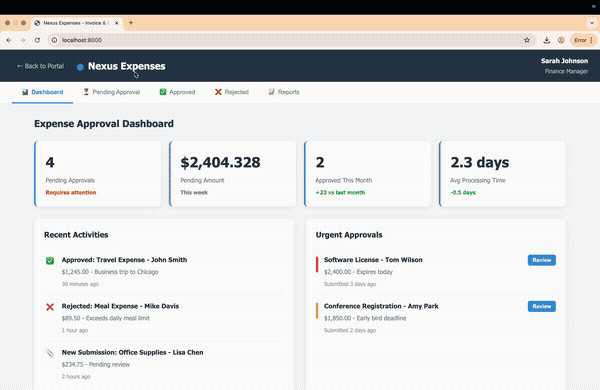Click the red macOS close window button
600x390 pixels.
point(7,23)
